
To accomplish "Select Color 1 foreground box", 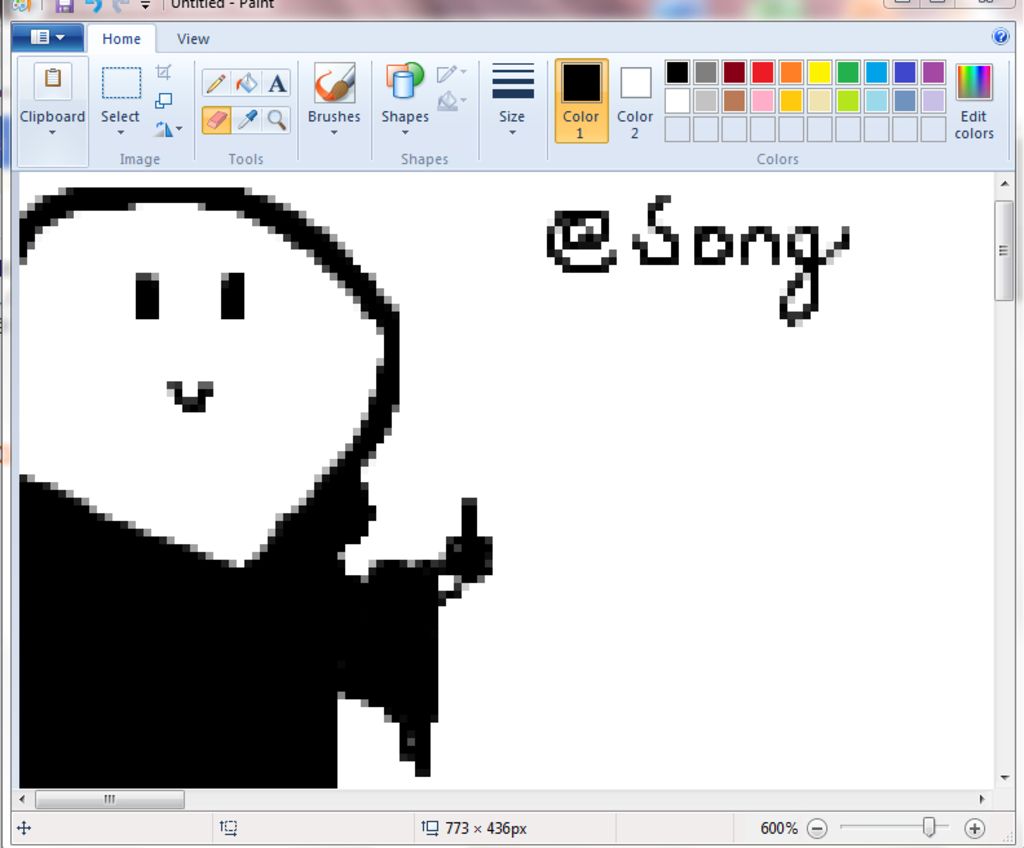I will tap(581, 100).
